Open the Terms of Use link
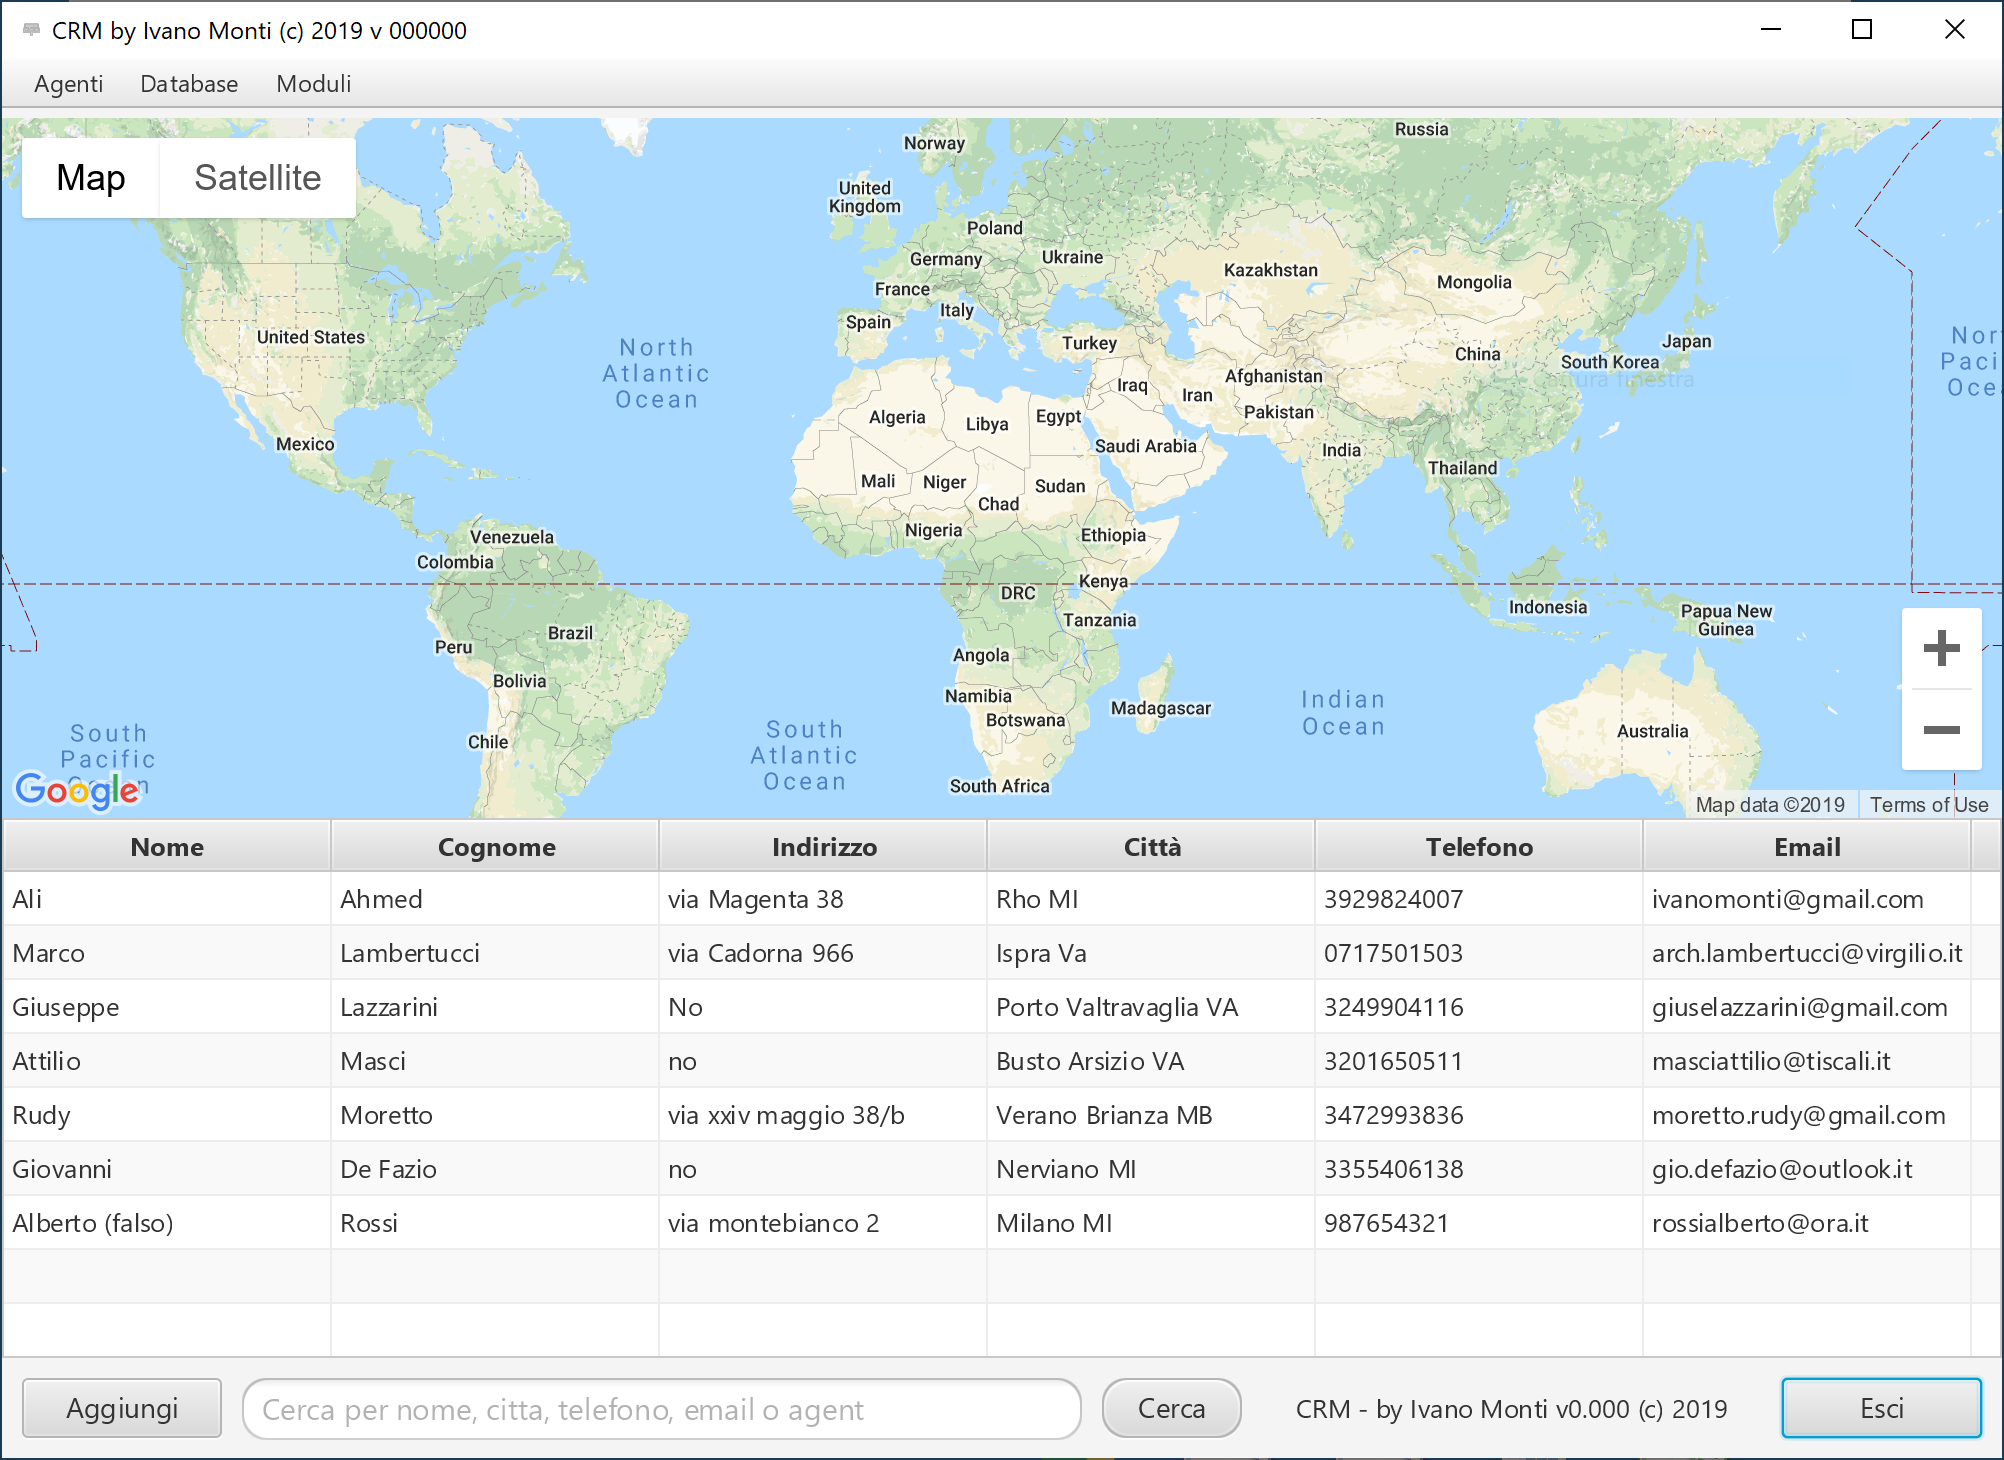The height and width of the screenshot is (1460, 2004). 1928,805
